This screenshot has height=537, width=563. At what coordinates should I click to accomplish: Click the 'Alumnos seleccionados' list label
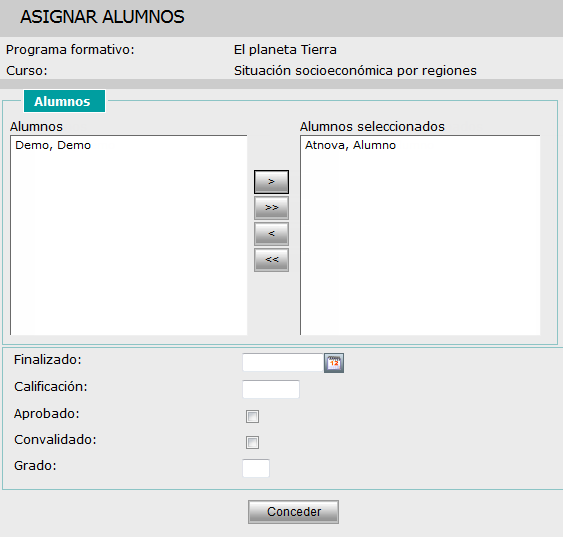pos(372,126)
